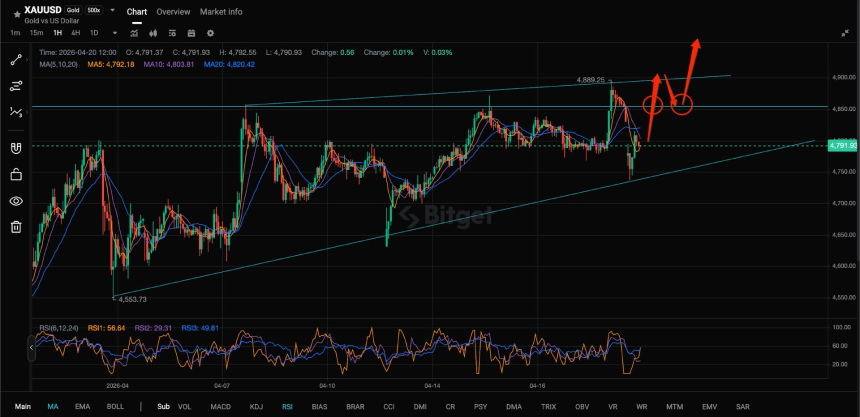Open the more timeframes dropdown arrow

coord(115,33)
